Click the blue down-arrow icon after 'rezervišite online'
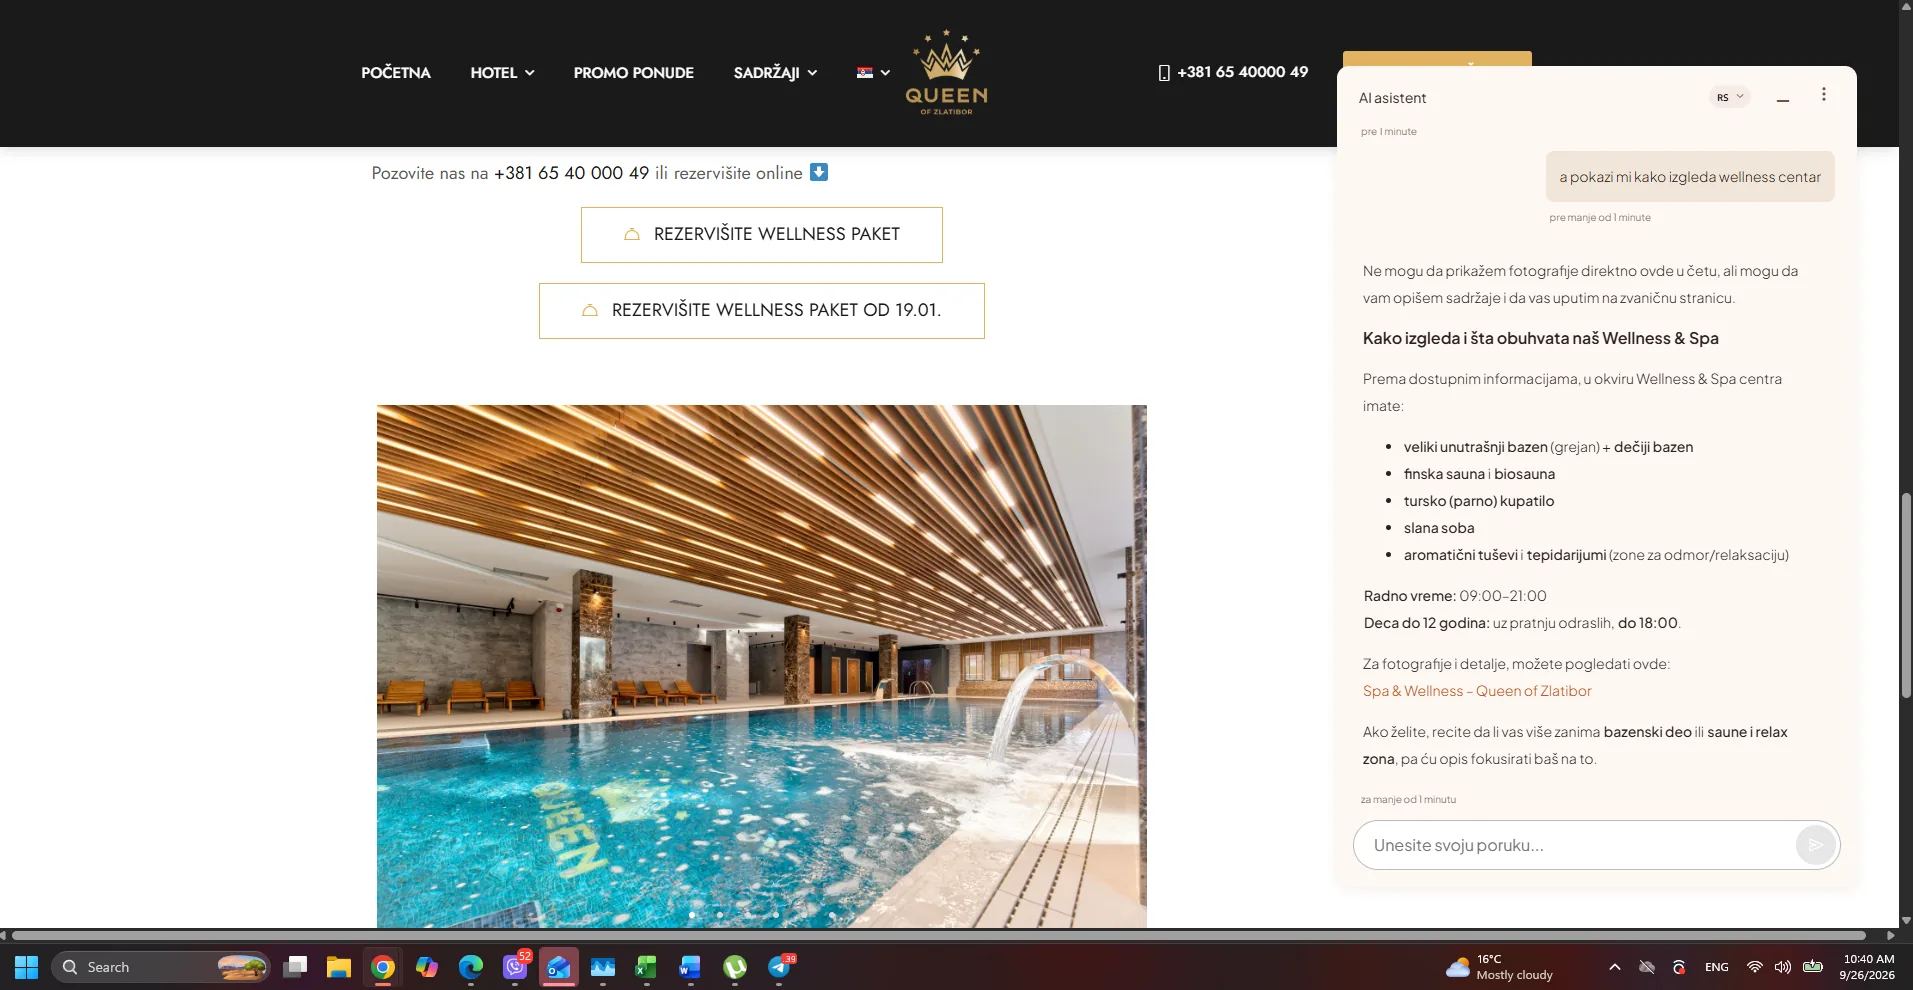This screenshot has height=990, width=1913. coord(818,172)
